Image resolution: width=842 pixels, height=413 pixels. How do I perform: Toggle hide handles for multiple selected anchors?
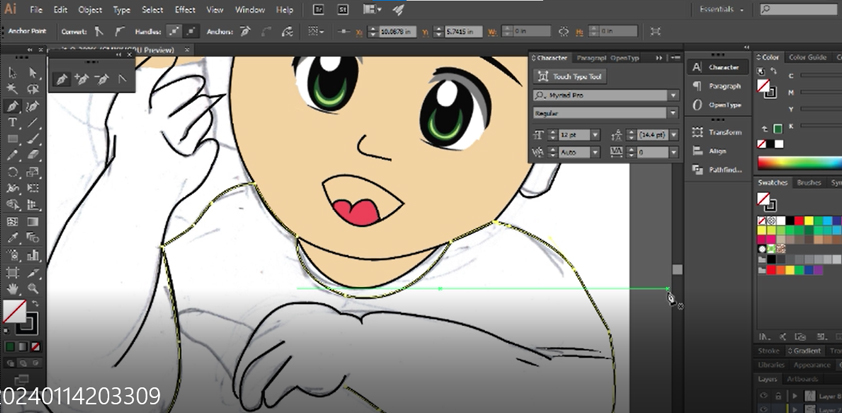point(191,32)
